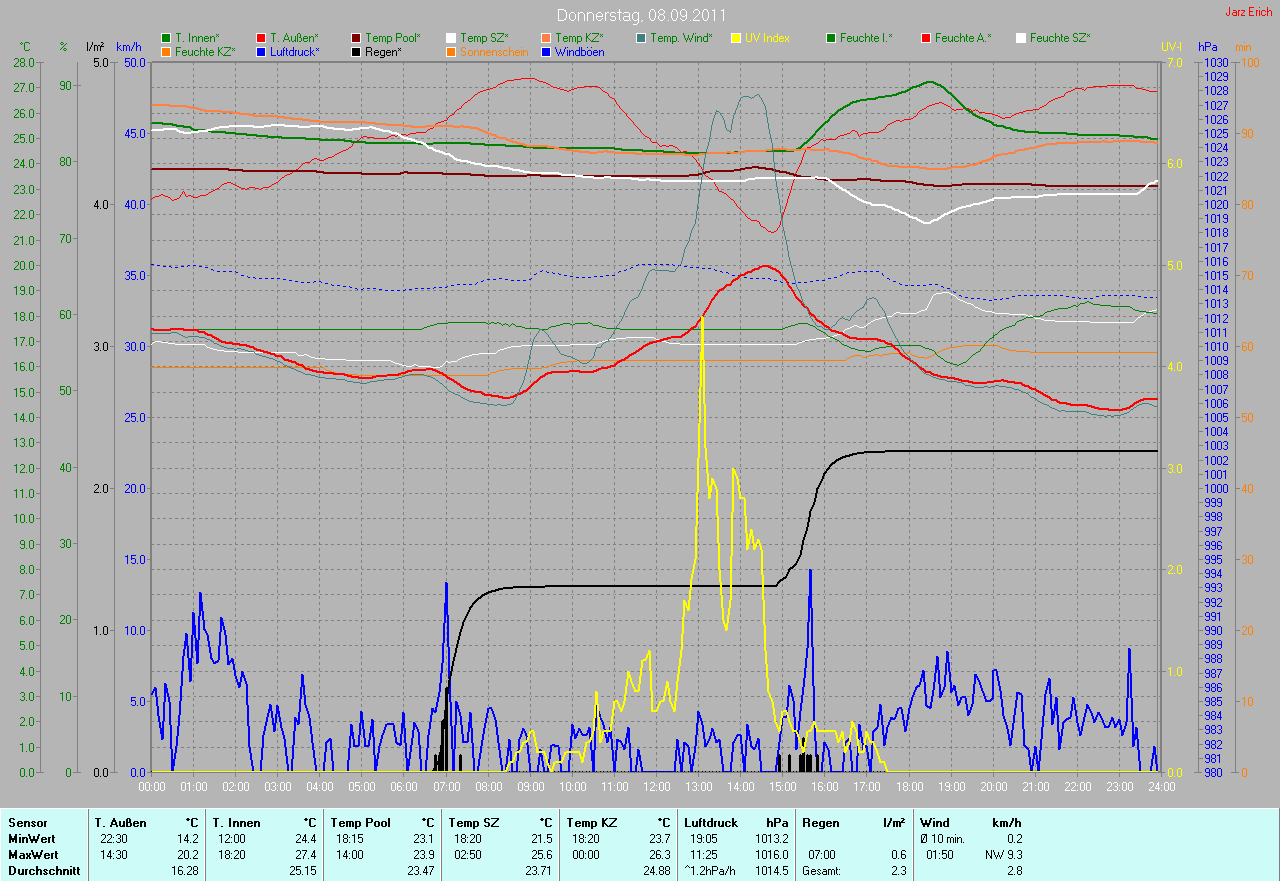Click the 'Wind' column header in table
The image size is (1280, 881).
(x=935, y=823)
